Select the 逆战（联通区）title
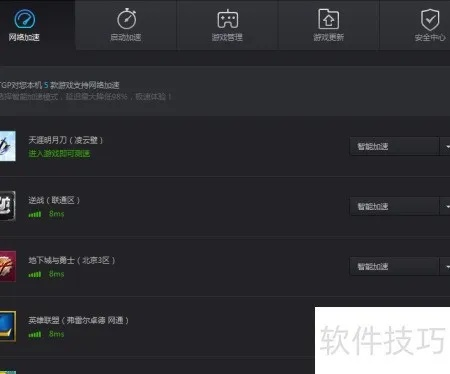 click(x=54, y=200)
